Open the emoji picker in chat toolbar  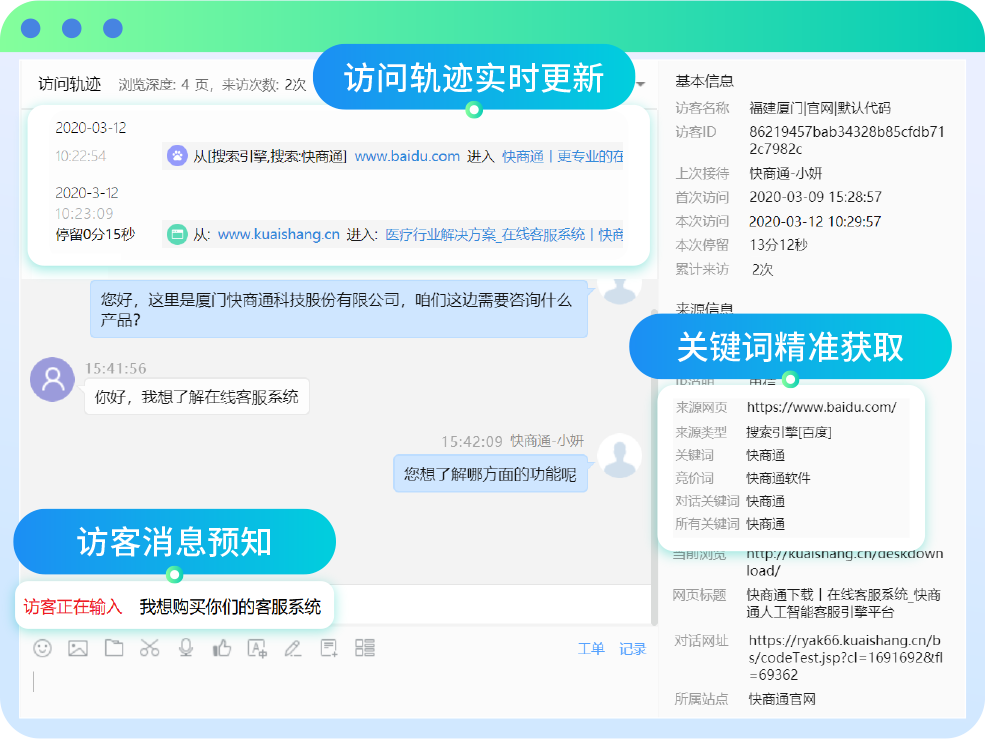[x=42, y=648]
